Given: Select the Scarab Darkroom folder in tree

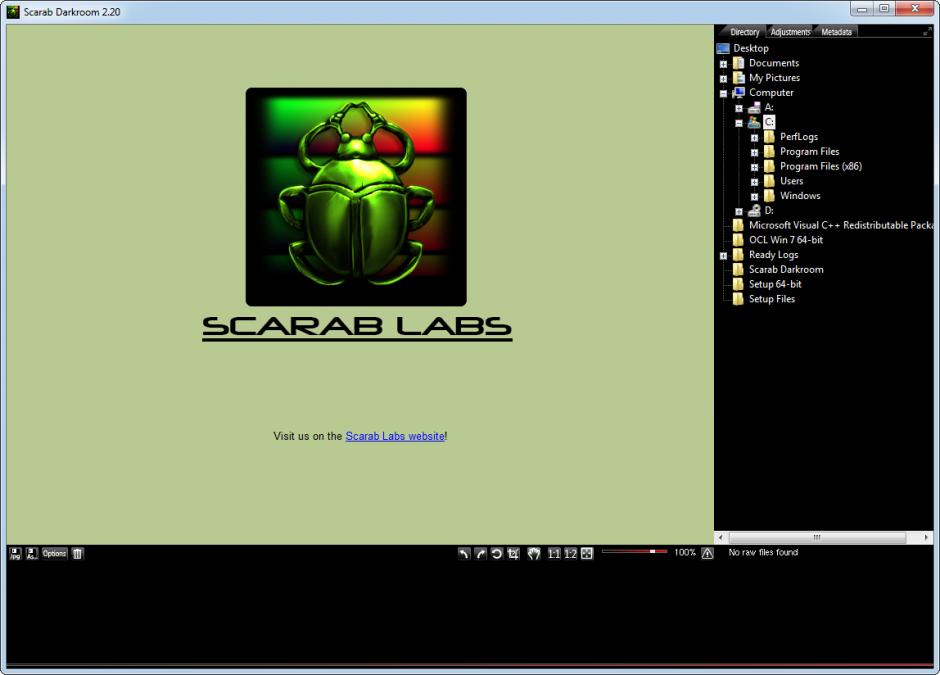Looking at the screenshot, I should [x=786, y=269].
